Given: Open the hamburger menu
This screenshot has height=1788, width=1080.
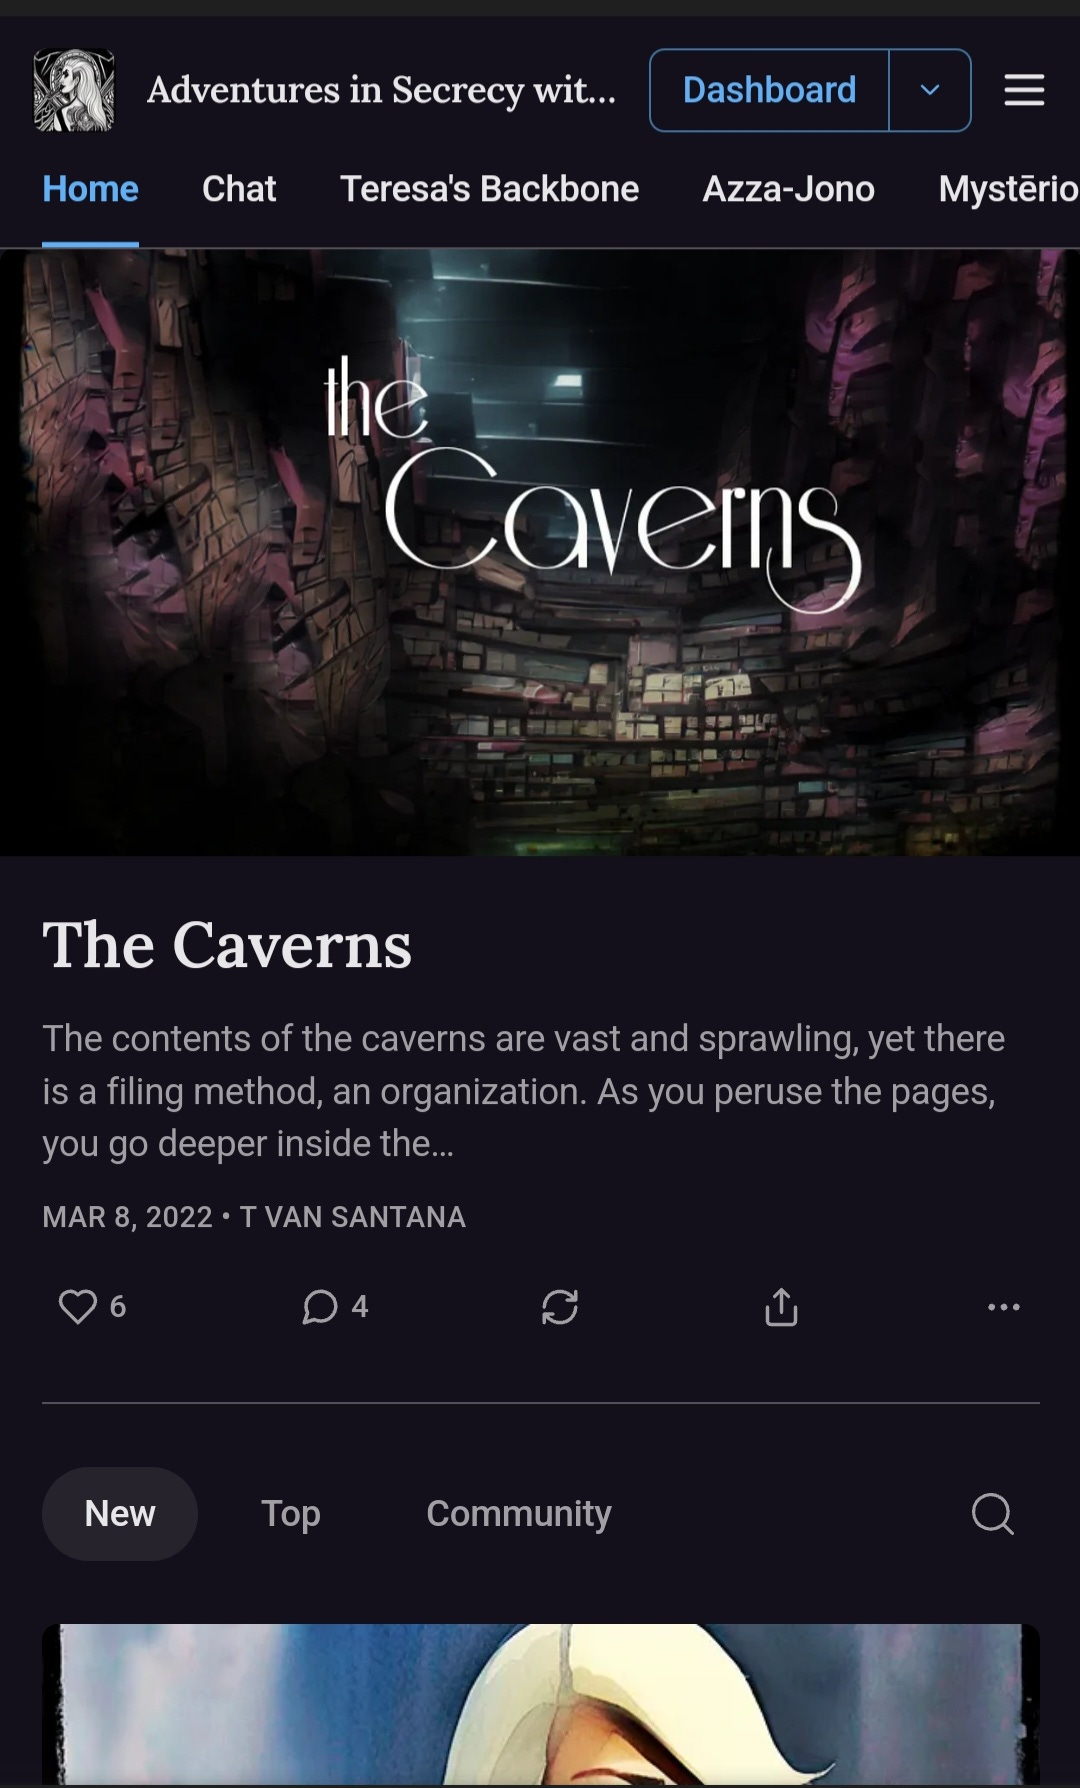Looking at the screenshot, I should (1024, 90).
